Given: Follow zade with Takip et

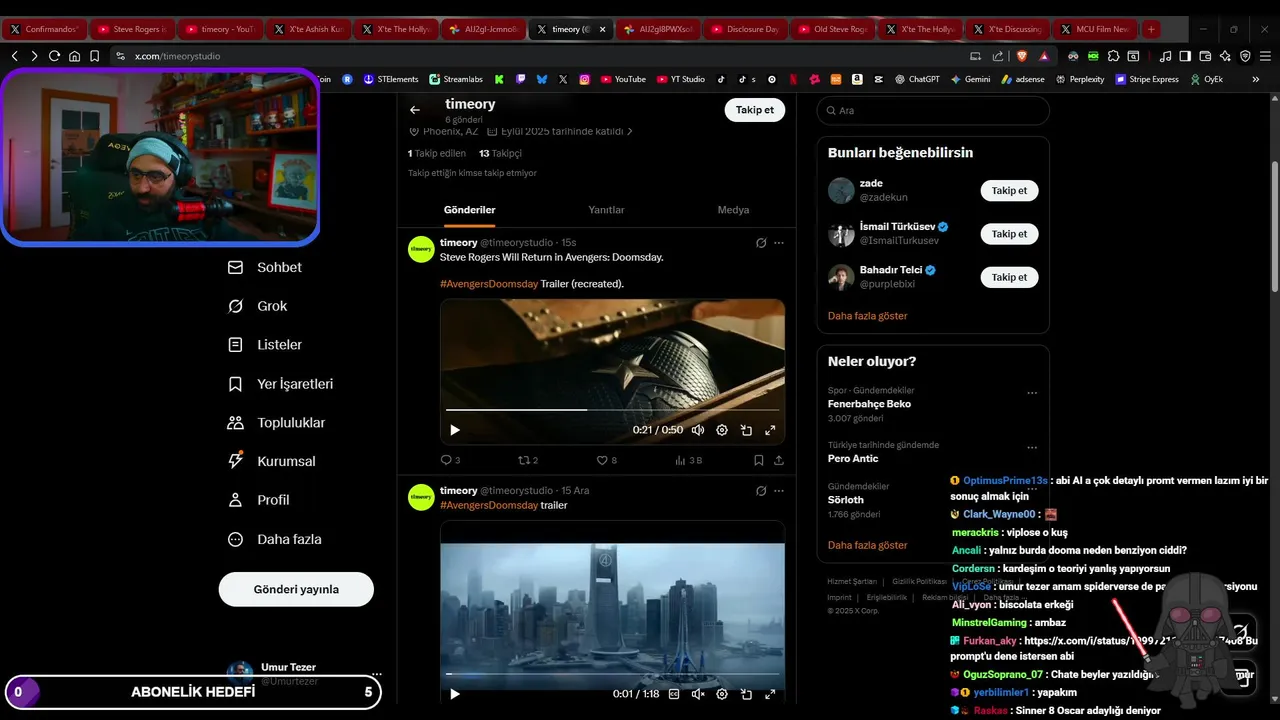Looking at the screenshot, I should (x=1009, y=190).
